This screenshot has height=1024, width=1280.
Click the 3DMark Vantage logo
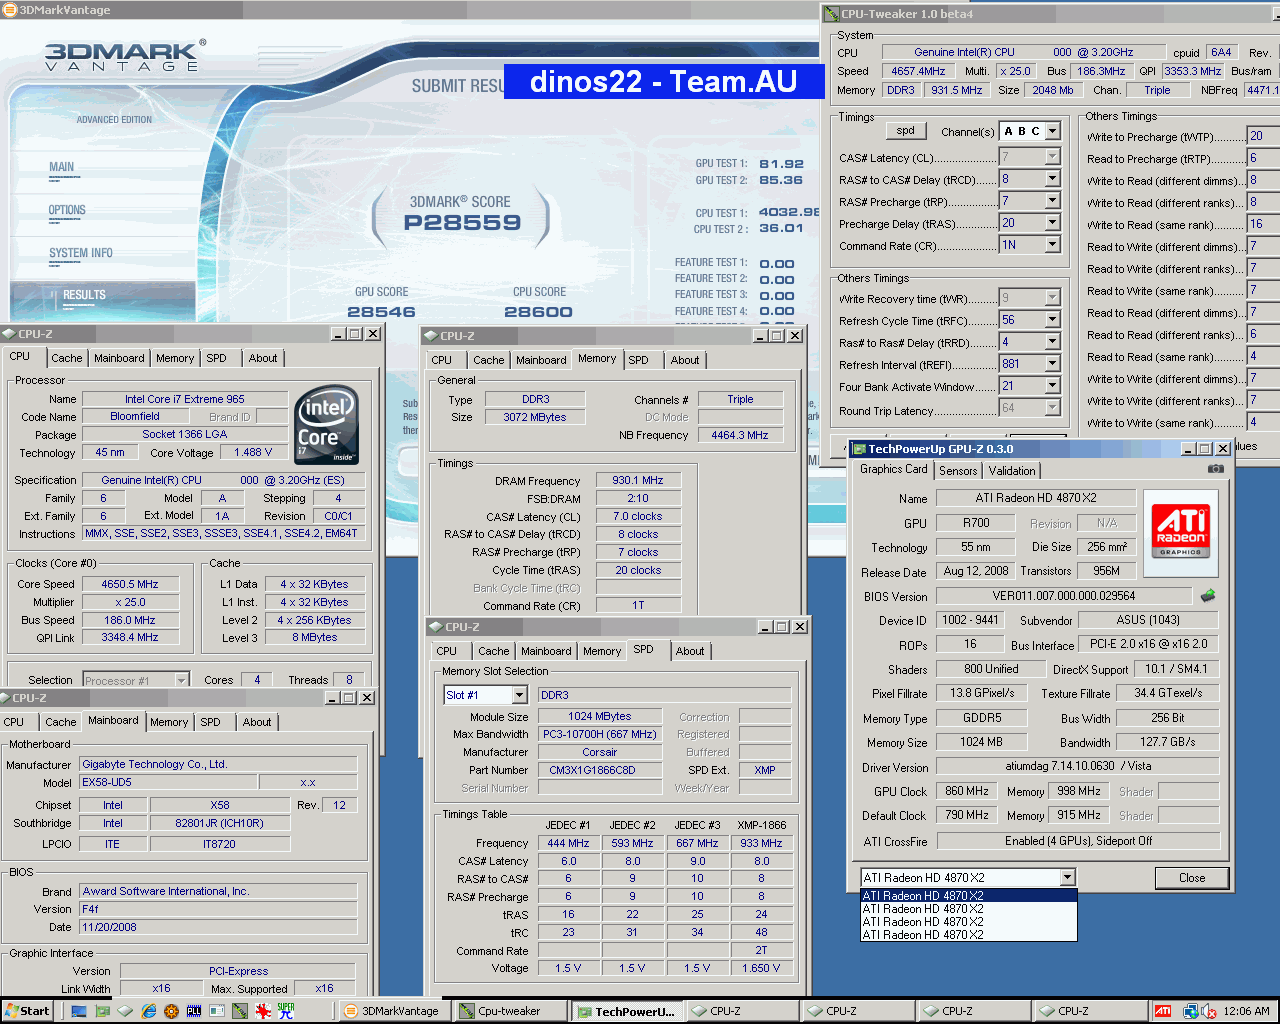(124, 57)
